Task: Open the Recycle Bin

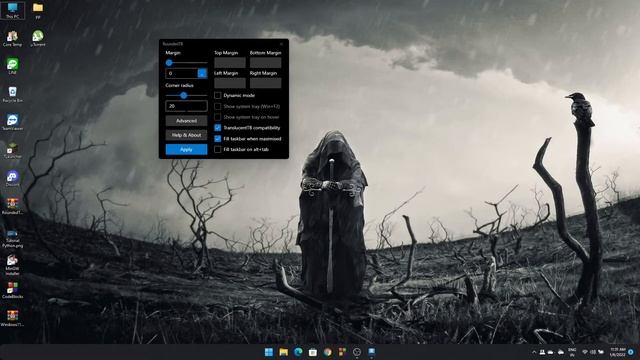Action: pyautogui.click(x=12, y=94)
